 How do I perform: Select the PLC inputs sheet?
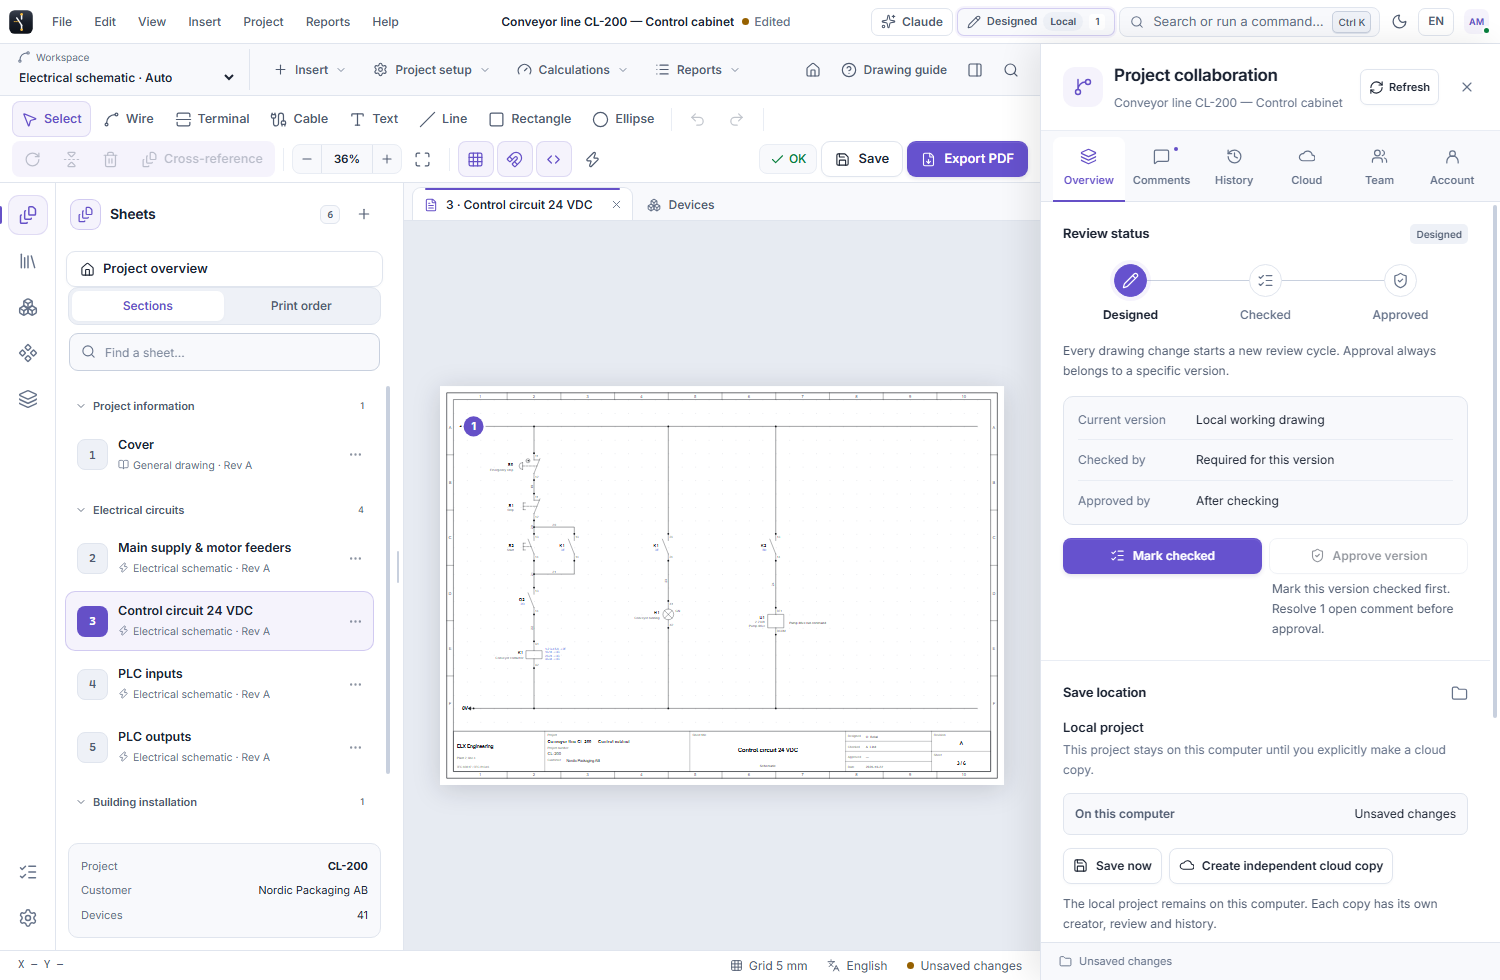pyautogui.click(x=220, y=684)
